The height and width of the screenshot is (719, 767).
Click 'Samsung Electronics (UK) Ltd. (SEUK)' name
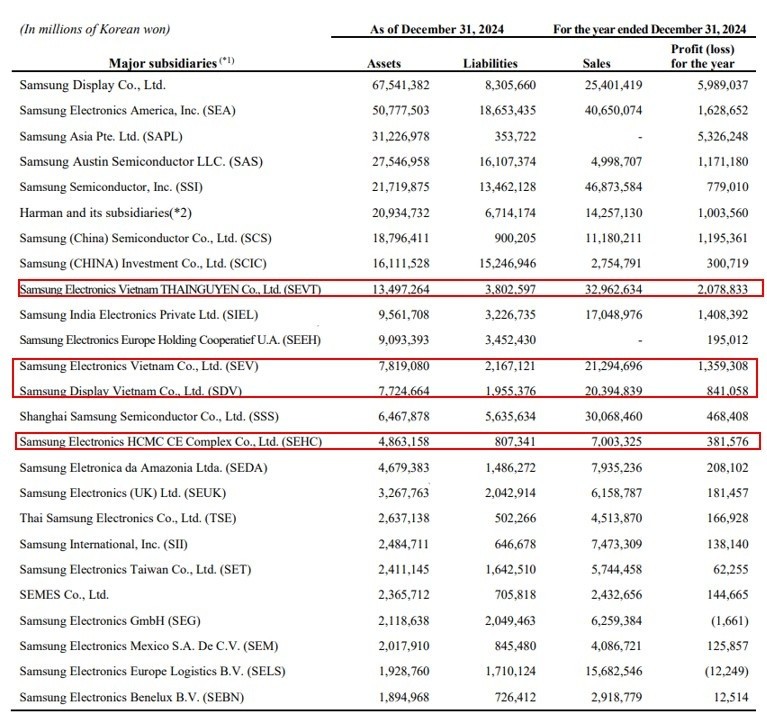(123, 493)
